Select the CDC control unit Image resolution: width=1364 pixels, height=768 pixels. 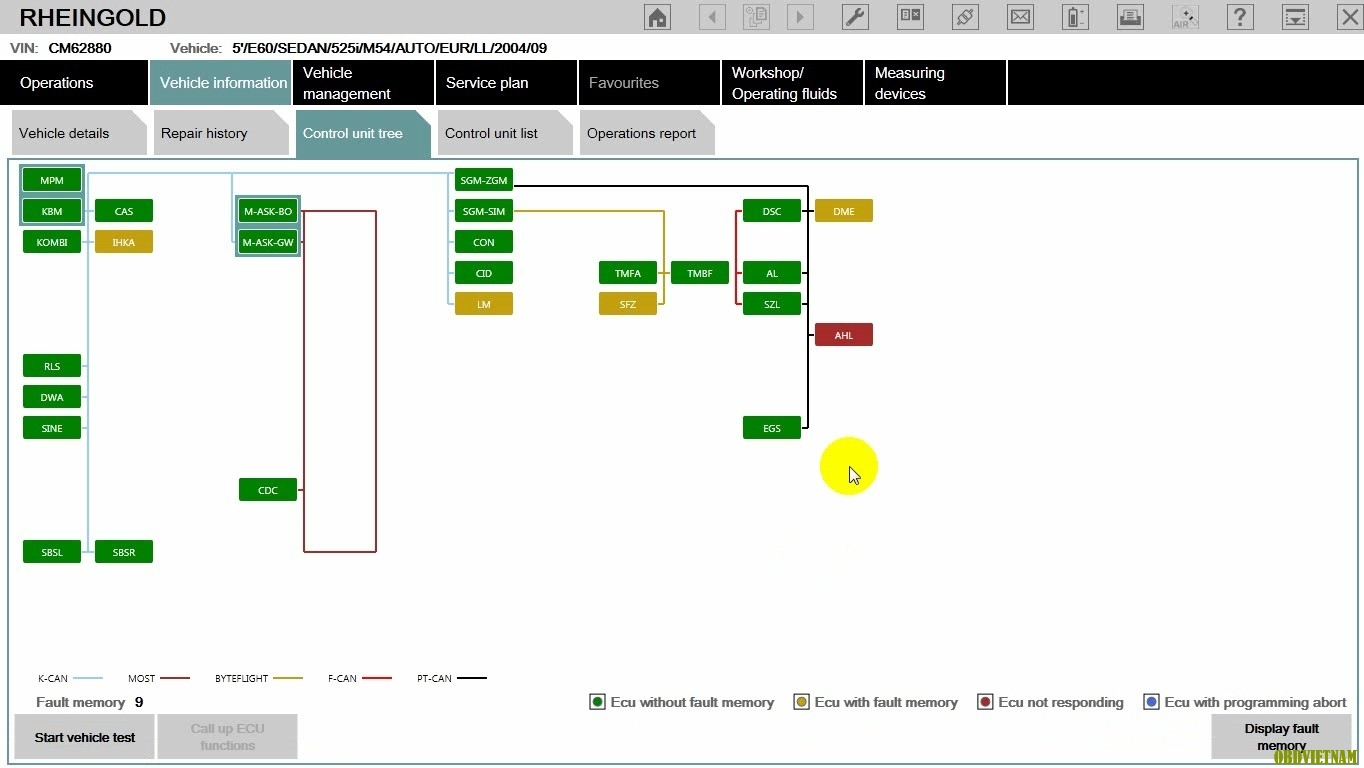pyautogui.click(x=268, y=491)
